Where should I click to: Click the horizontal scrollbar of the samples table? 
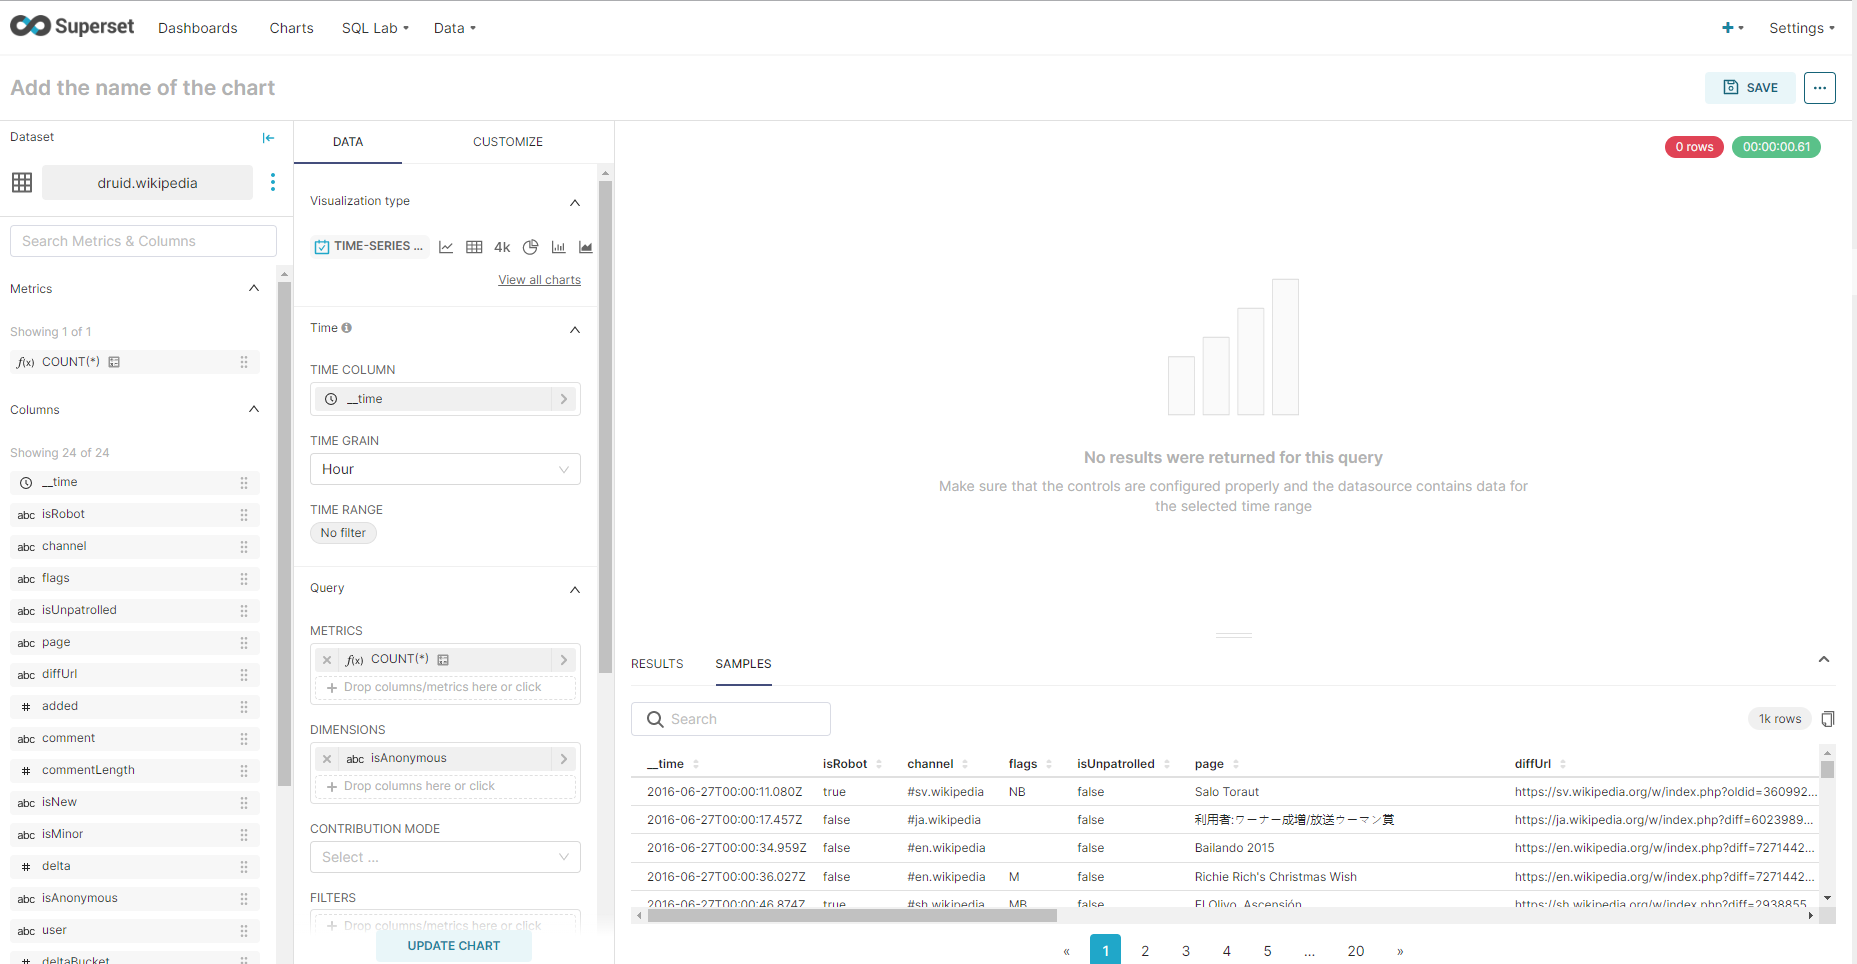[852, 915]
